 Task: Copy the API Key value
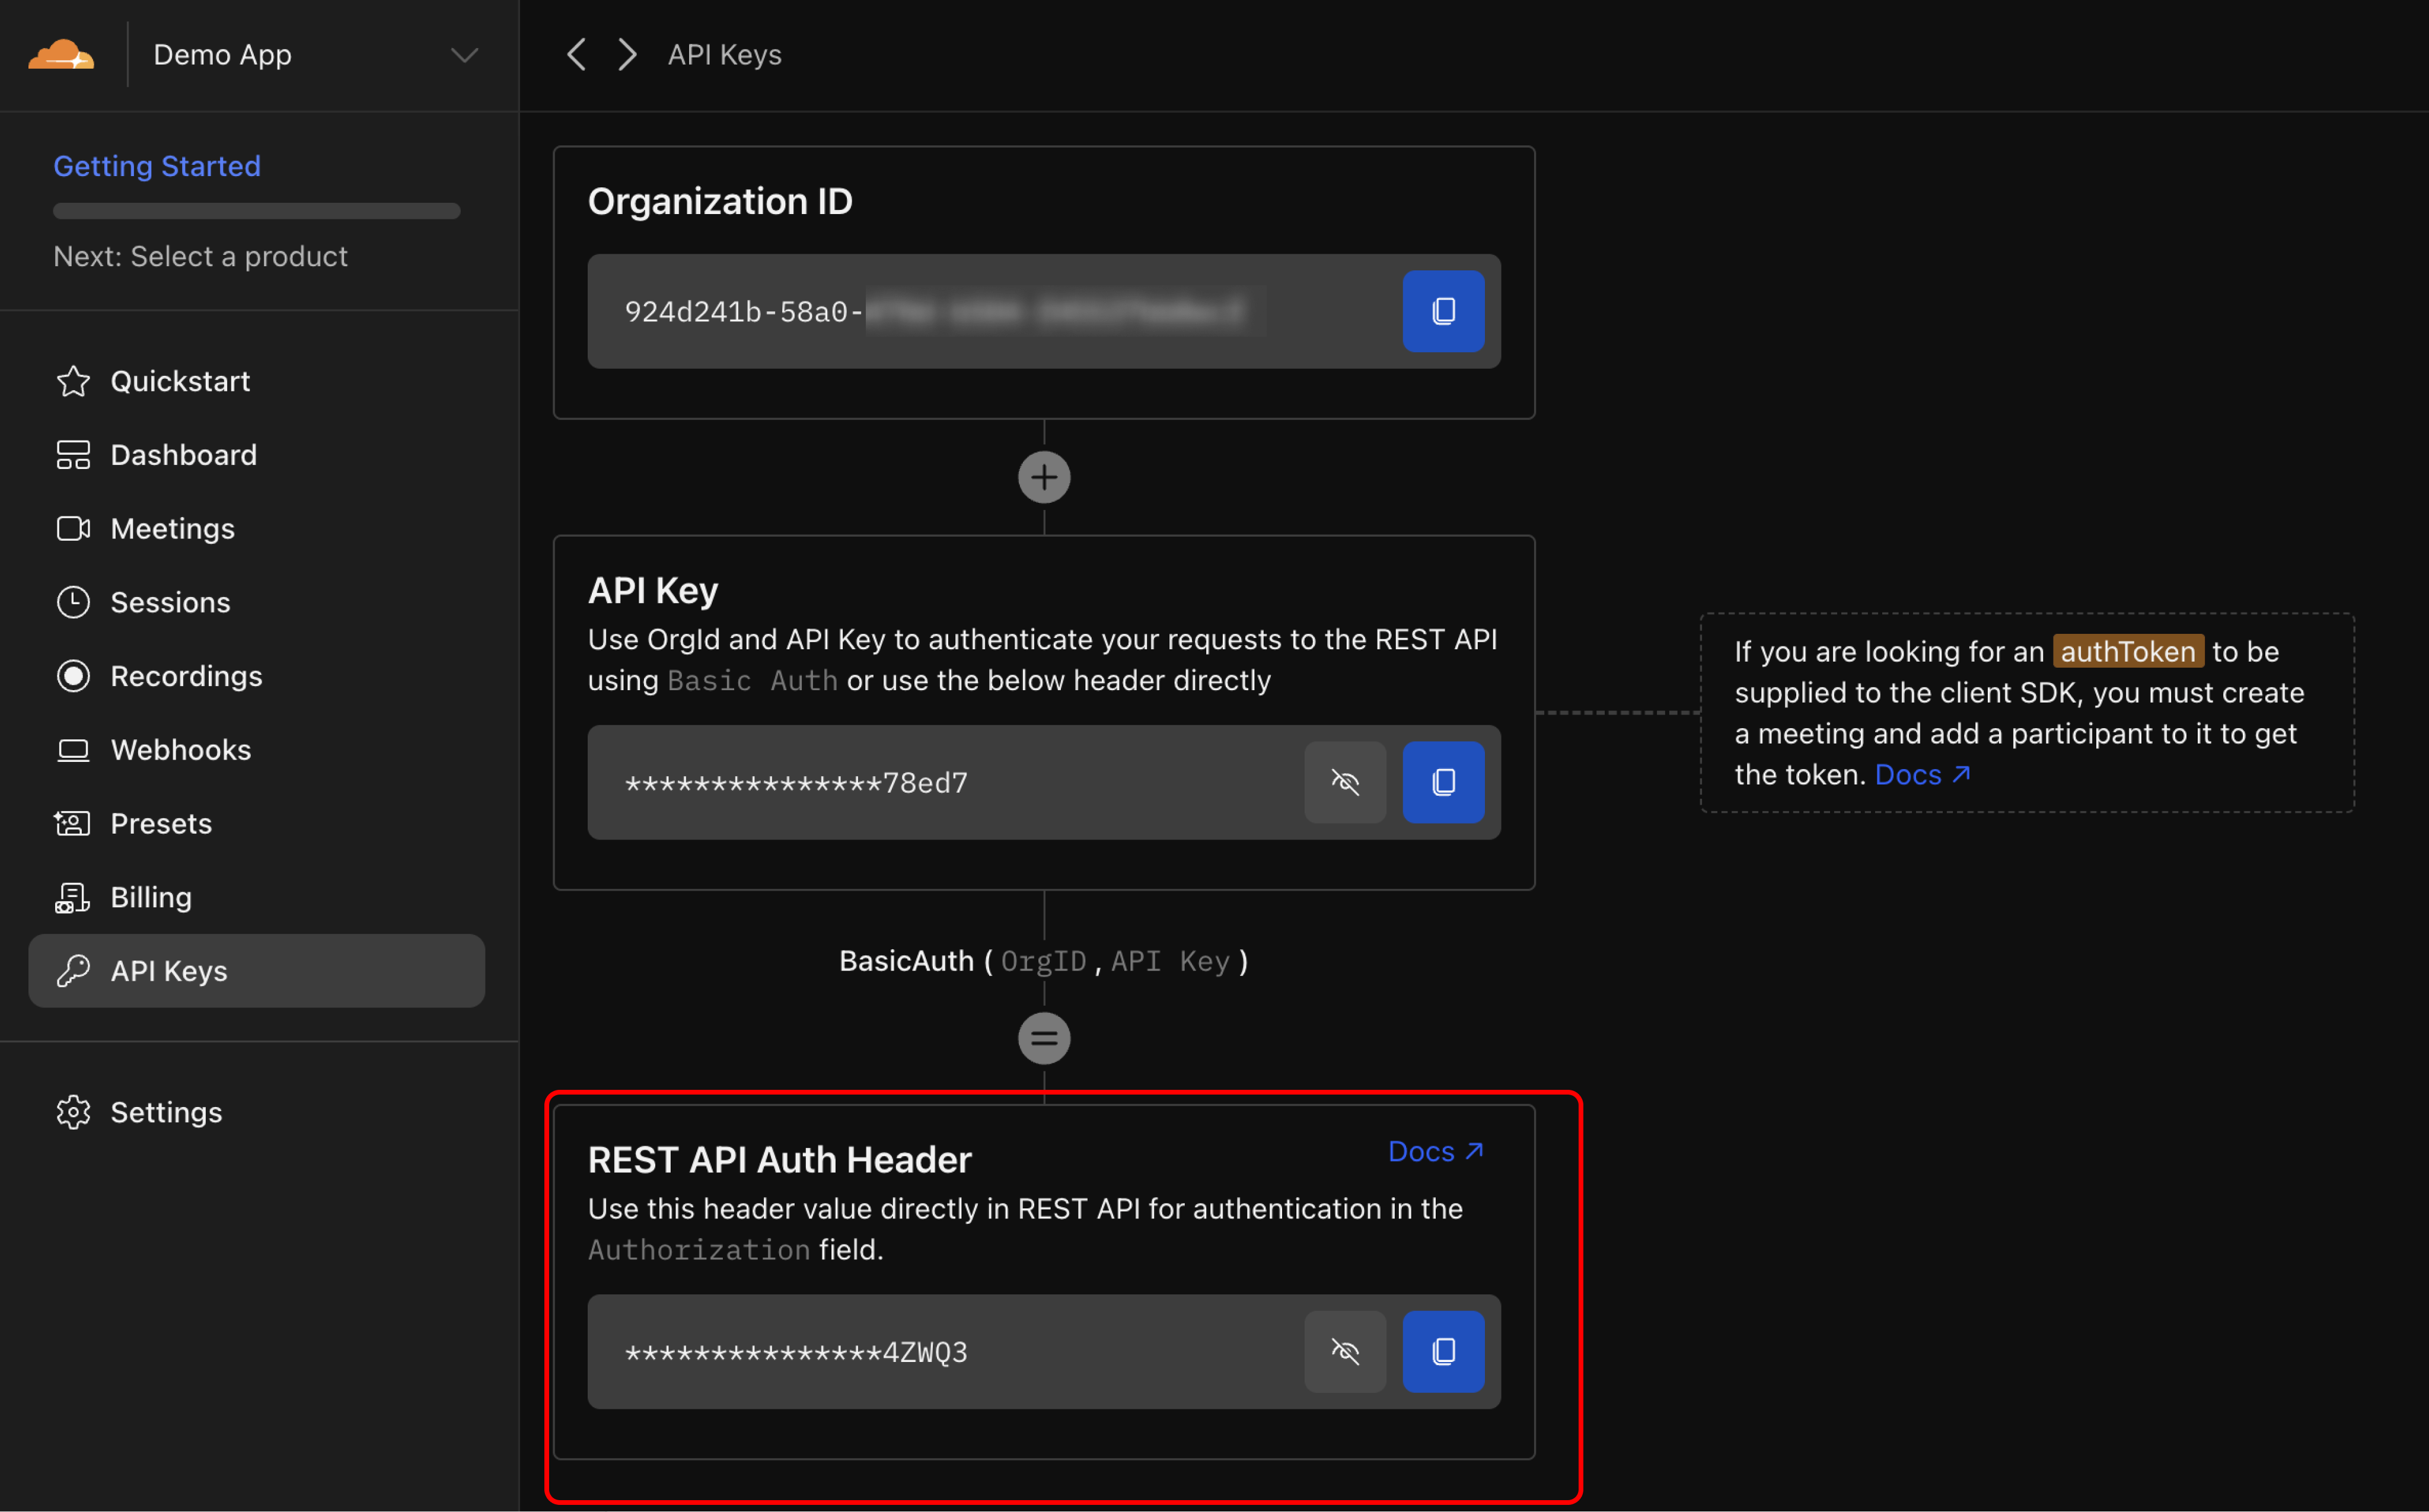coord(1443,783)
